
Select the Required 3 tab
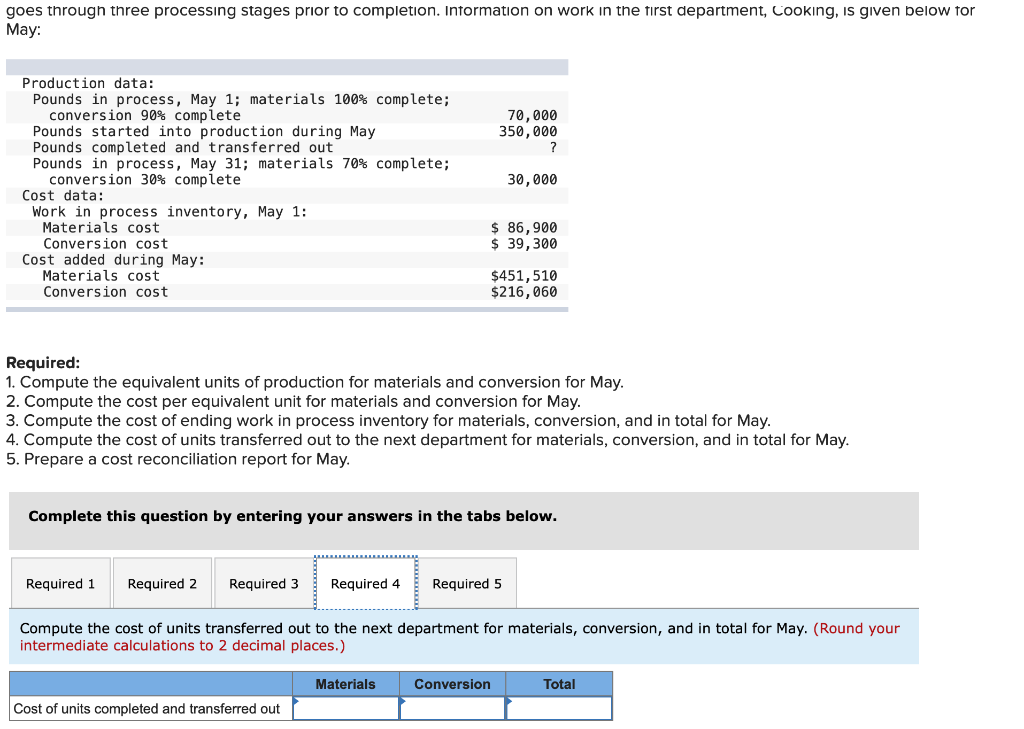(x=263, y=583)
